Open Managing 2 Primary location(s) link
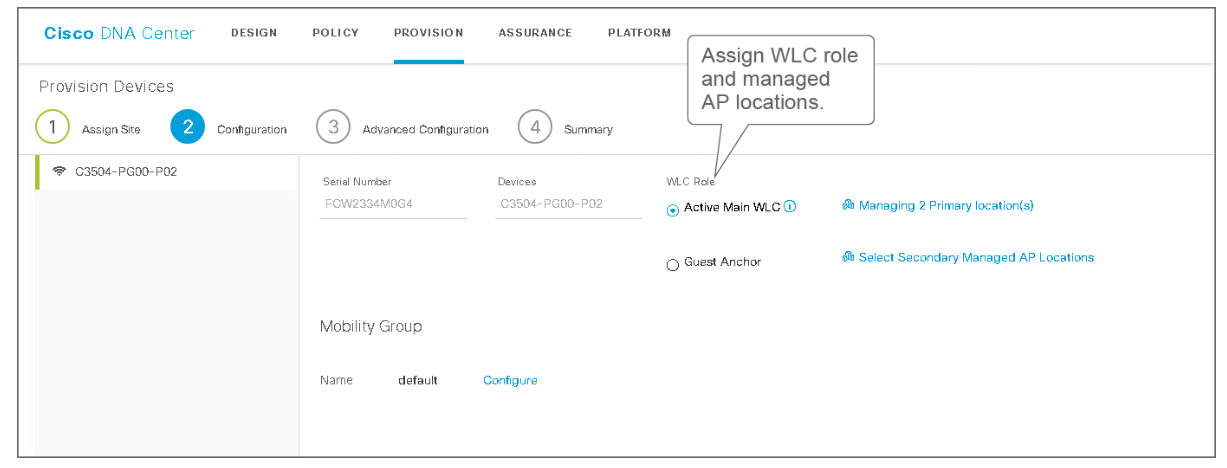Viewport: 1227px width, 468px height. click(945, 206)
